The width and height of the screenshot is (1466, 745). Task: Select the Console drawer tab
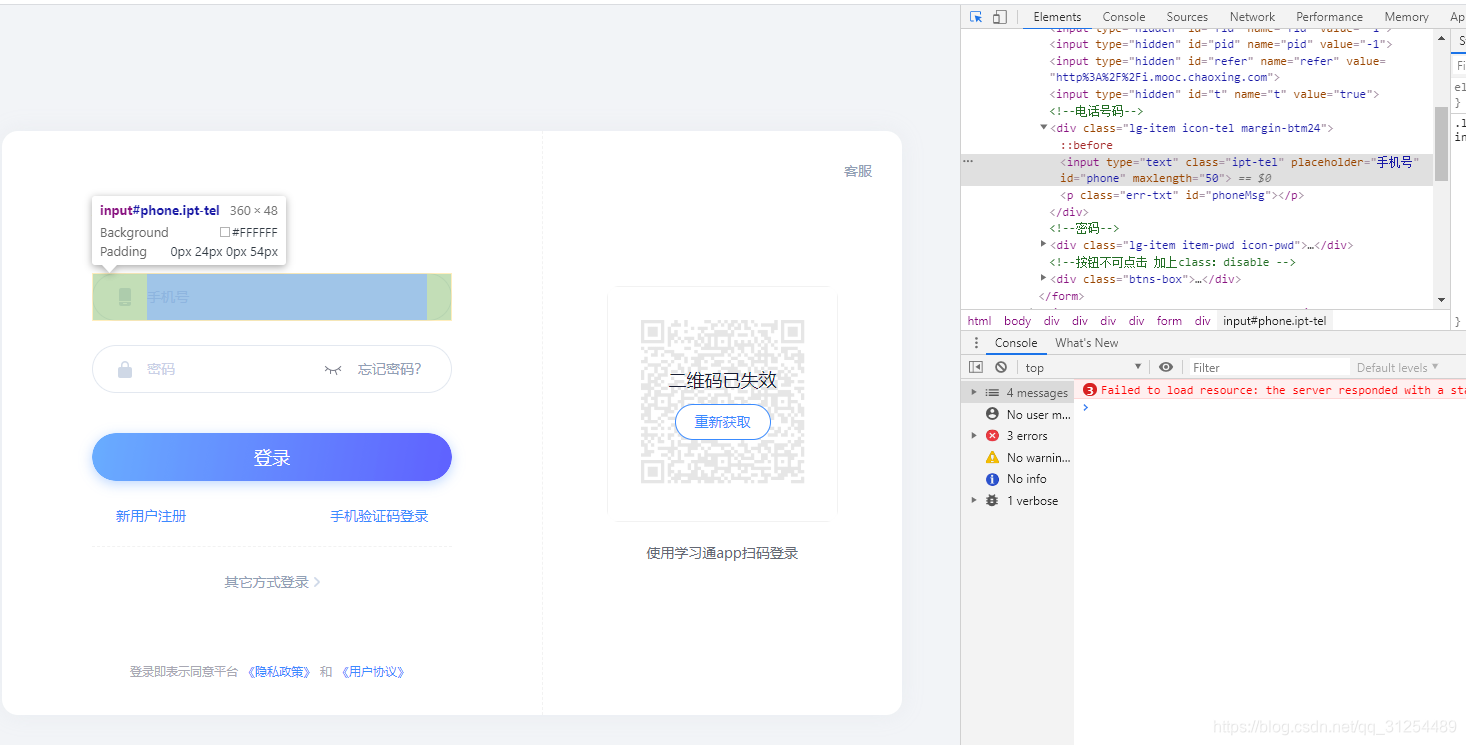[1015, 343]
